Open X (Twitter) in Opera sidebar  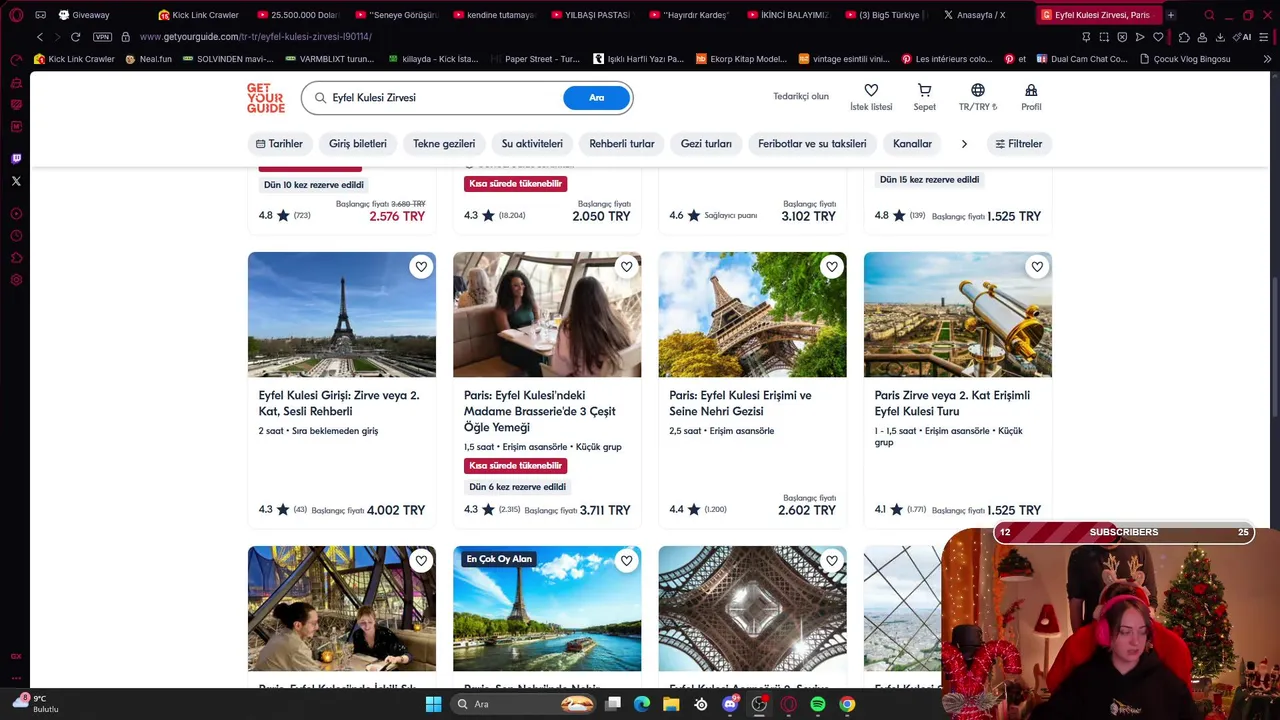point(16,181)
